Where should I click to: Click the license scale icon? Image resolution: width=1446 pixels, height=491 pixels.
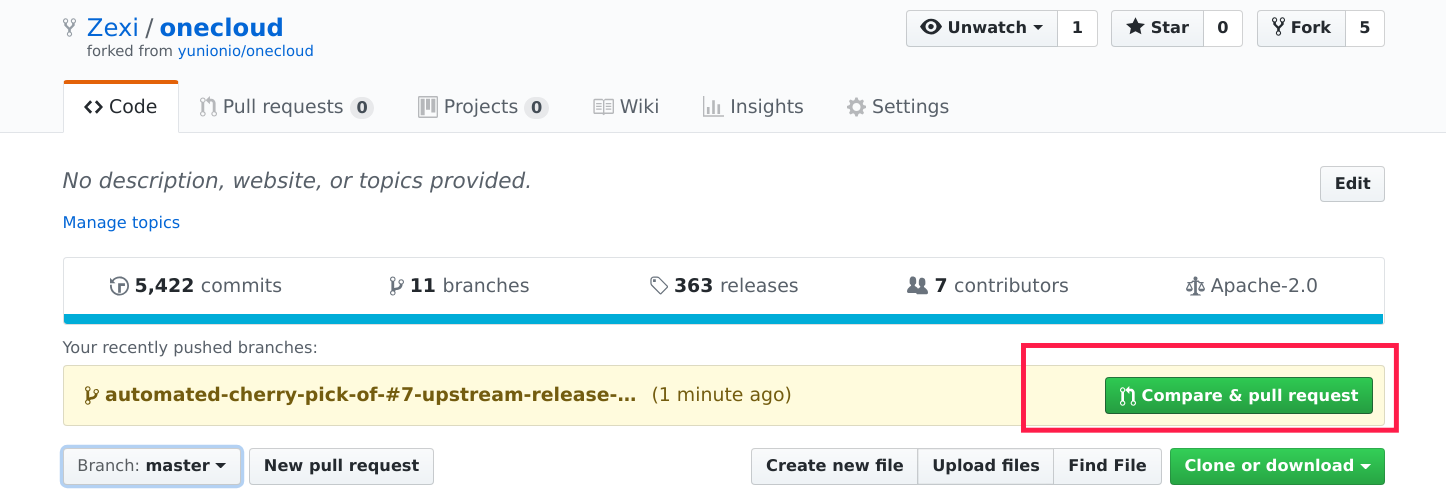[x=1194, y=286]
